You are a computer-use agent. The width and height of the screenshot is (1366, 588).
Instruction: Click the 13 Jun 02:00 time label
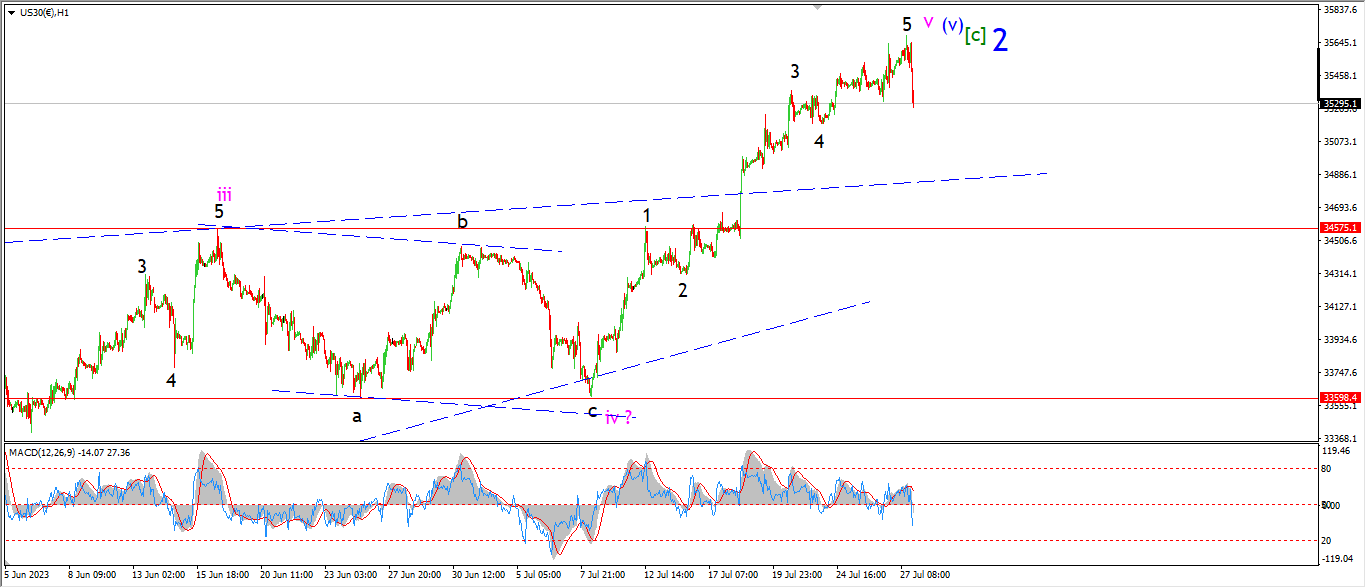[158, 575]
